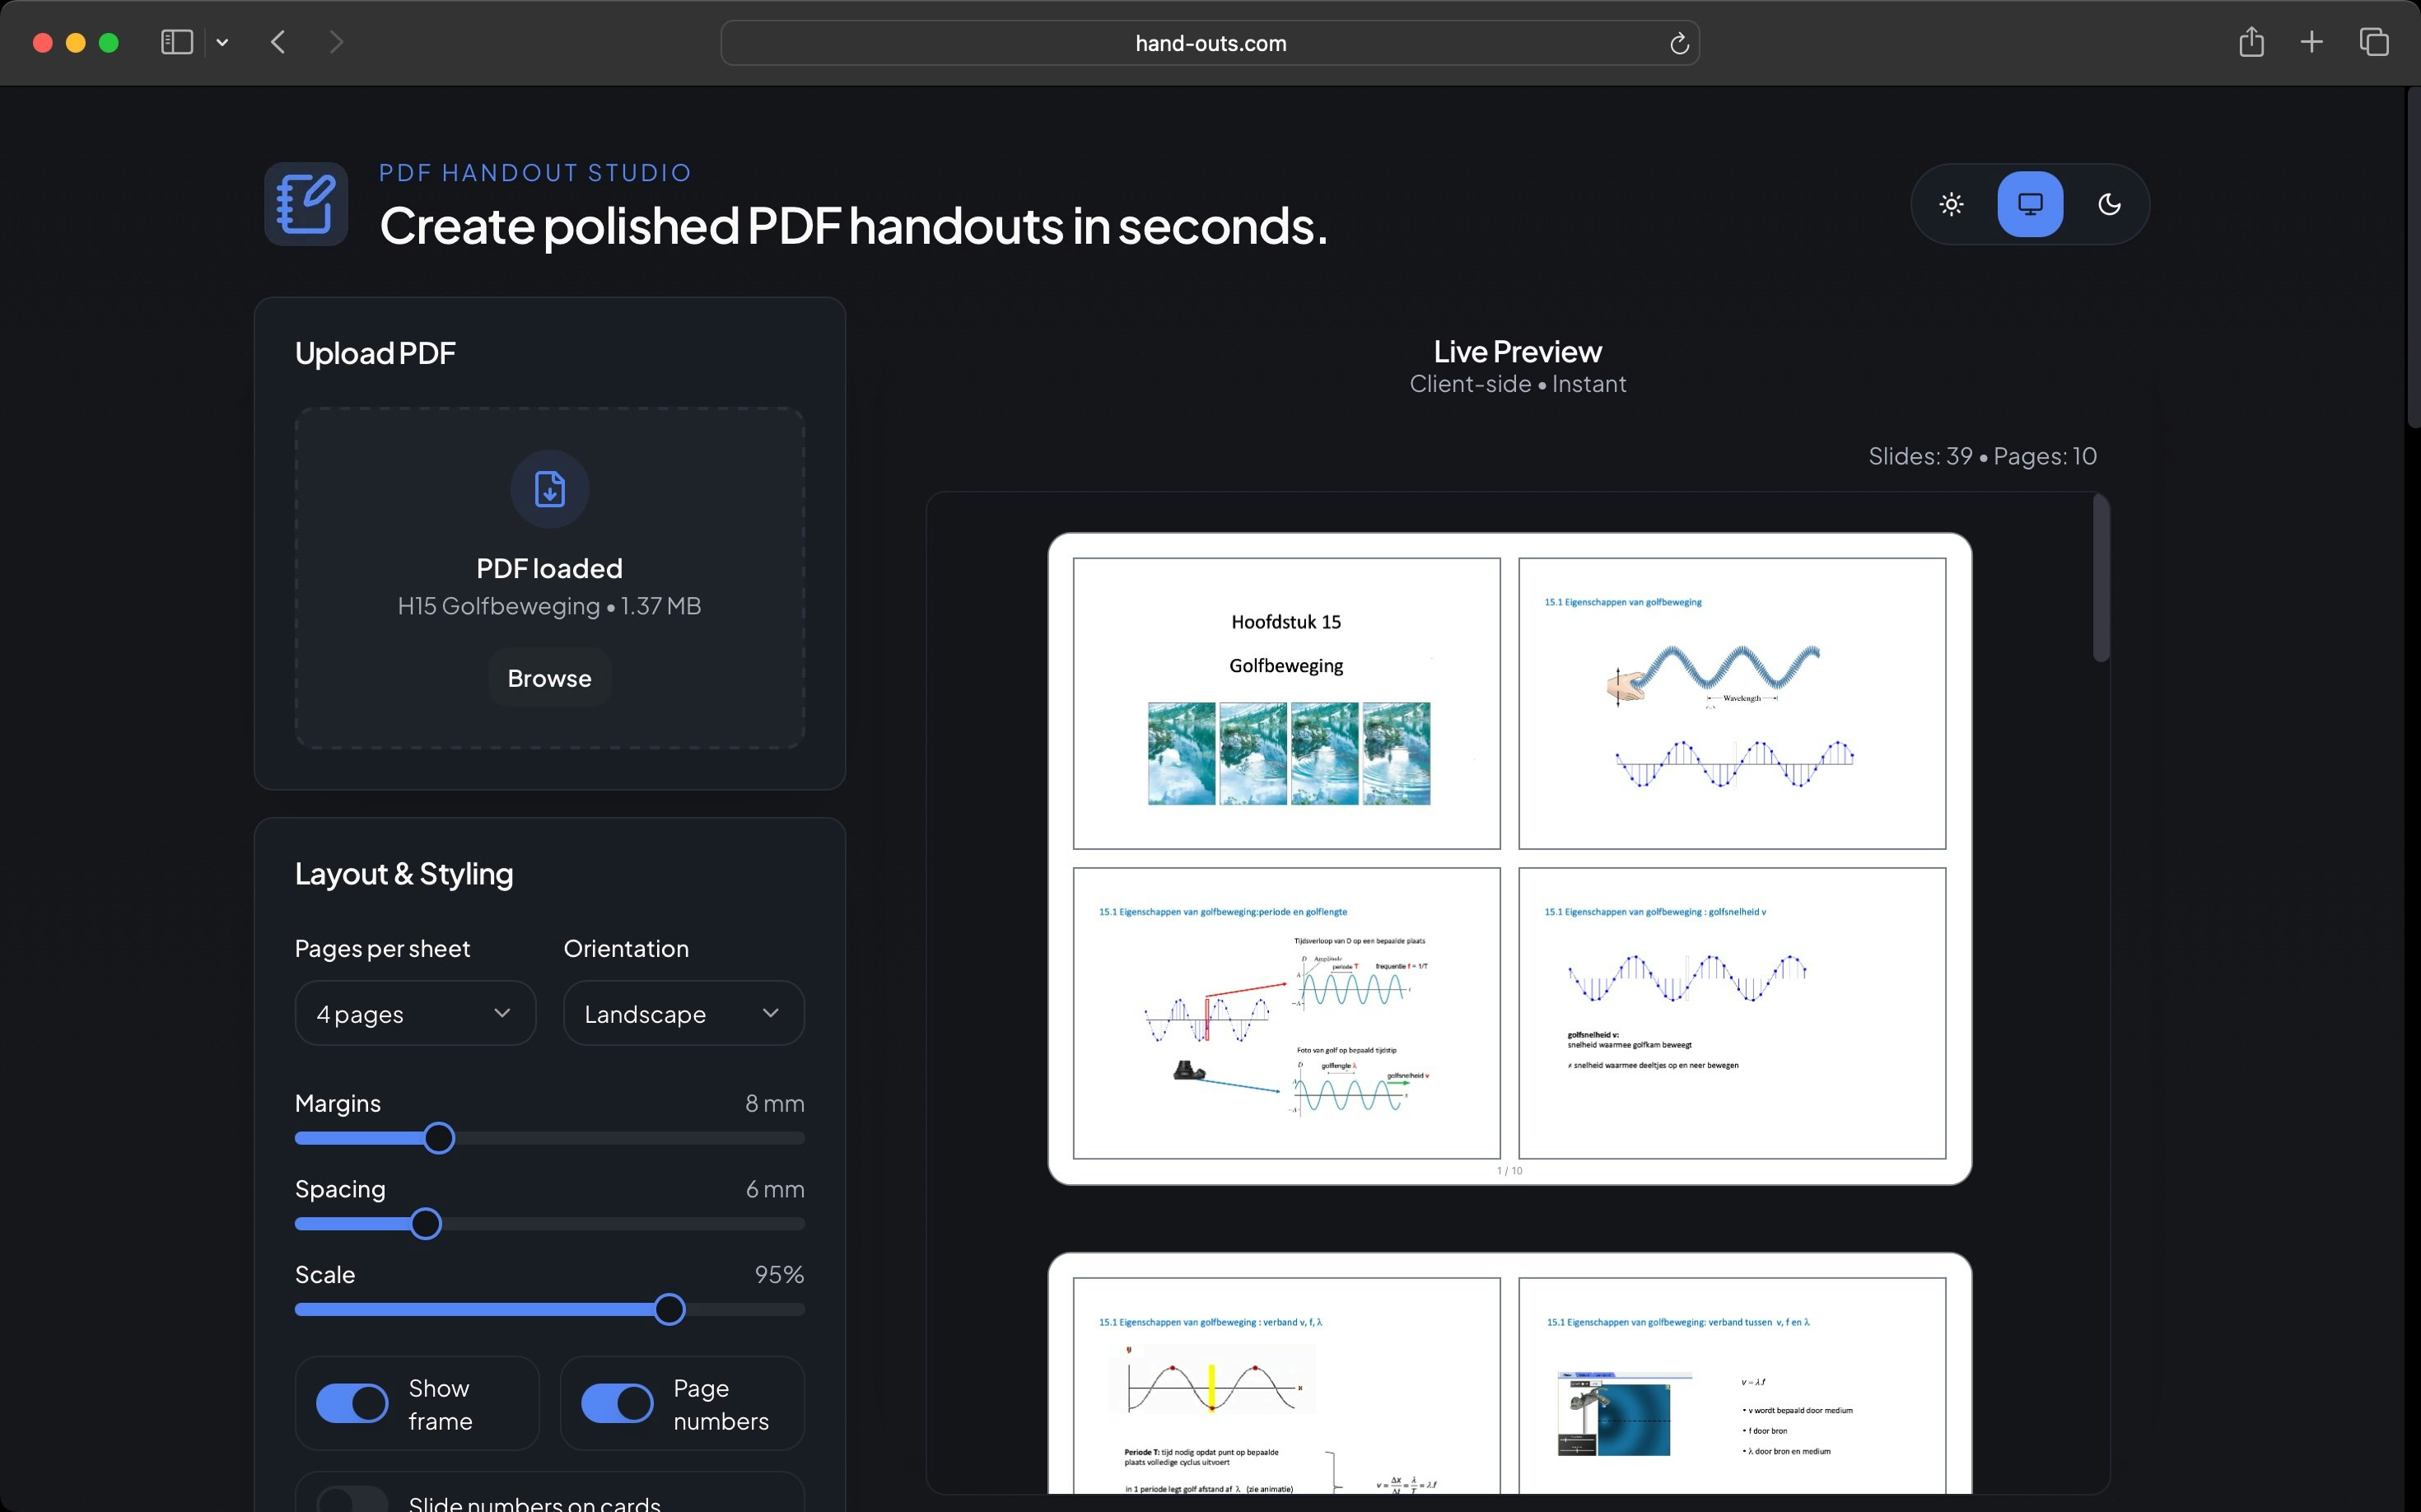Open the sidebar chevron dropdown
Image resolution: width=2421 pixels, height=1512 pixels.
pos(222,42)
